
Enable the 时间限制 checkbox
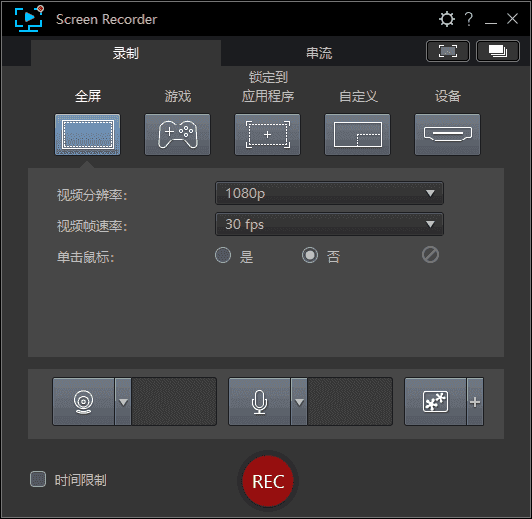38,479
